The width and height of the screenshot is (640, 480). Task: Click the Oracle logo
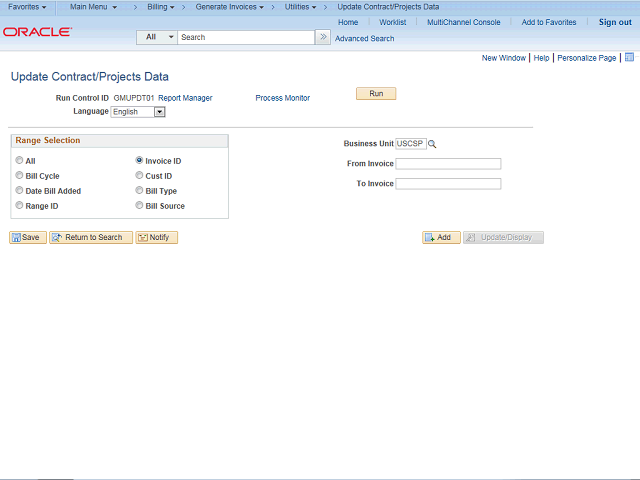pyautogui.click(x=38, y=32)
